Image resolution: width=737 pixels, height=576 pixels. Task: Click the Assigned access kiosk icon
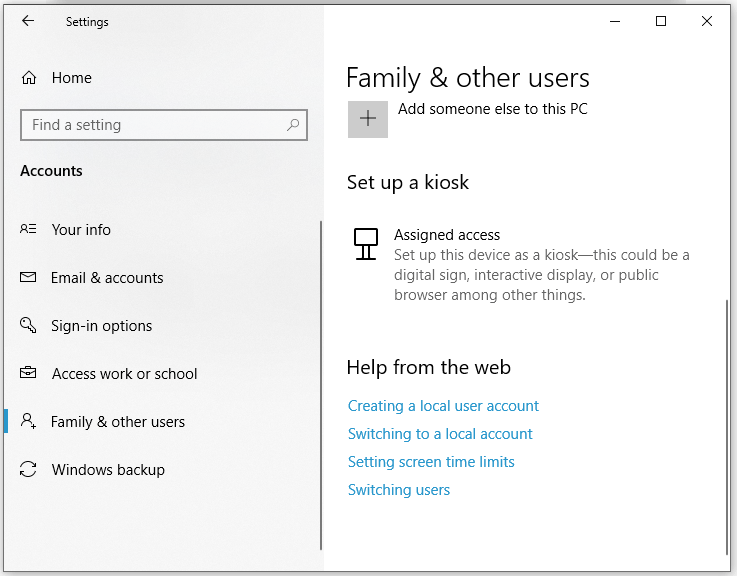point(366,244)
